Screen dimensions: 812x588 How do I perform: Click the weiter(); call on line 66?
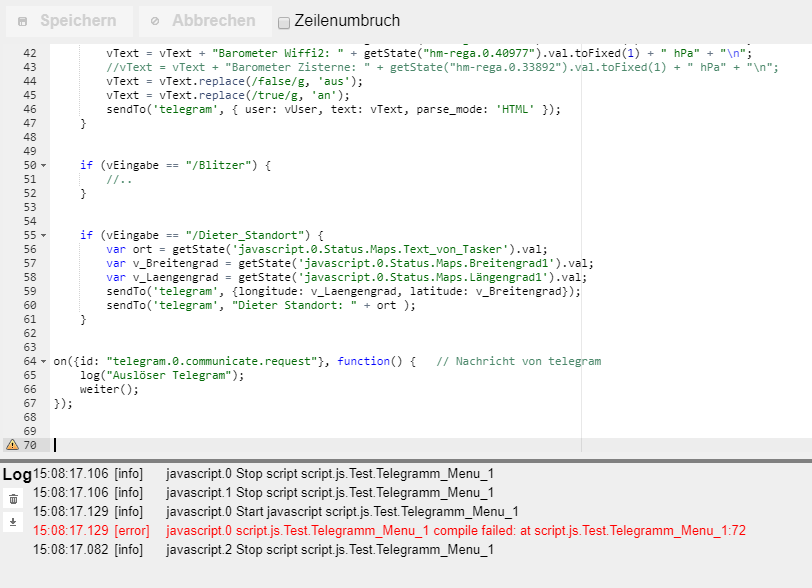[x=109, y=389]
